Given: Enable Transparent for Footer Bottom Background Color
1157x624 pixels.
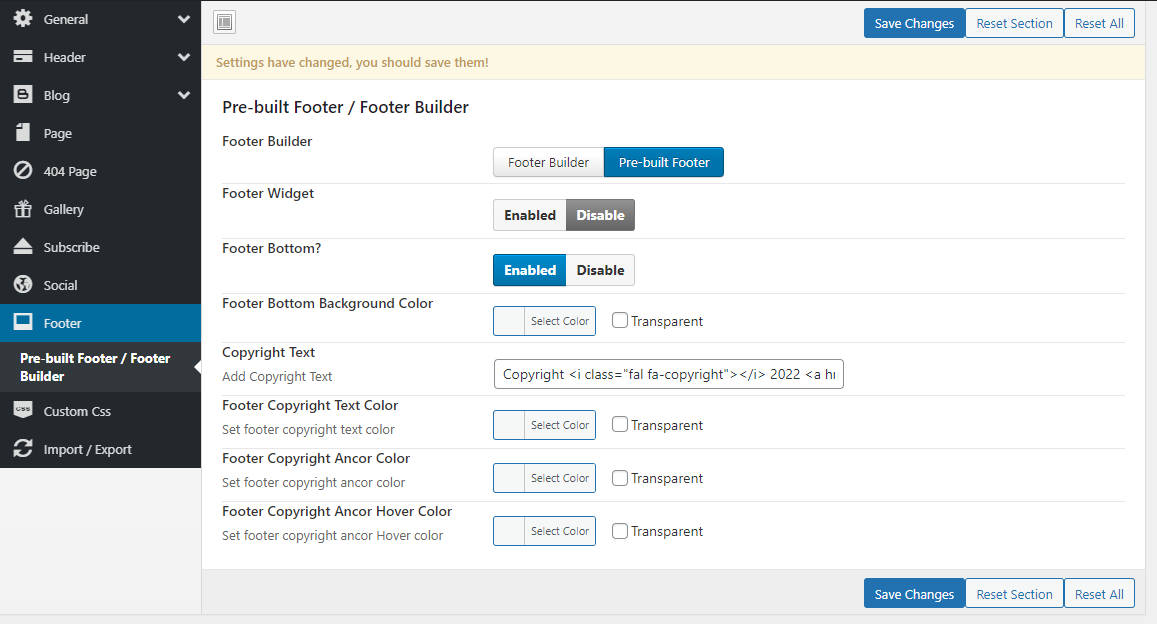Looking at the screenshot, I should pos(620,321).
